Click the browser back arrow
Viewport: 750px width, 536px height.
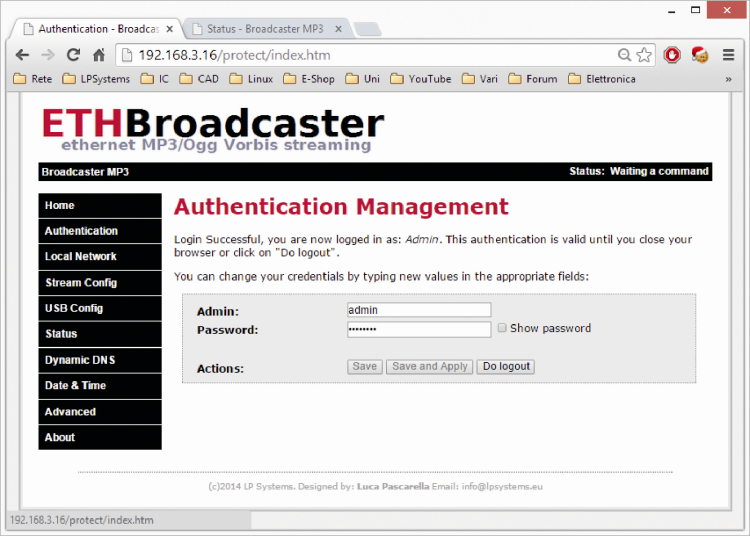(21, 55)
